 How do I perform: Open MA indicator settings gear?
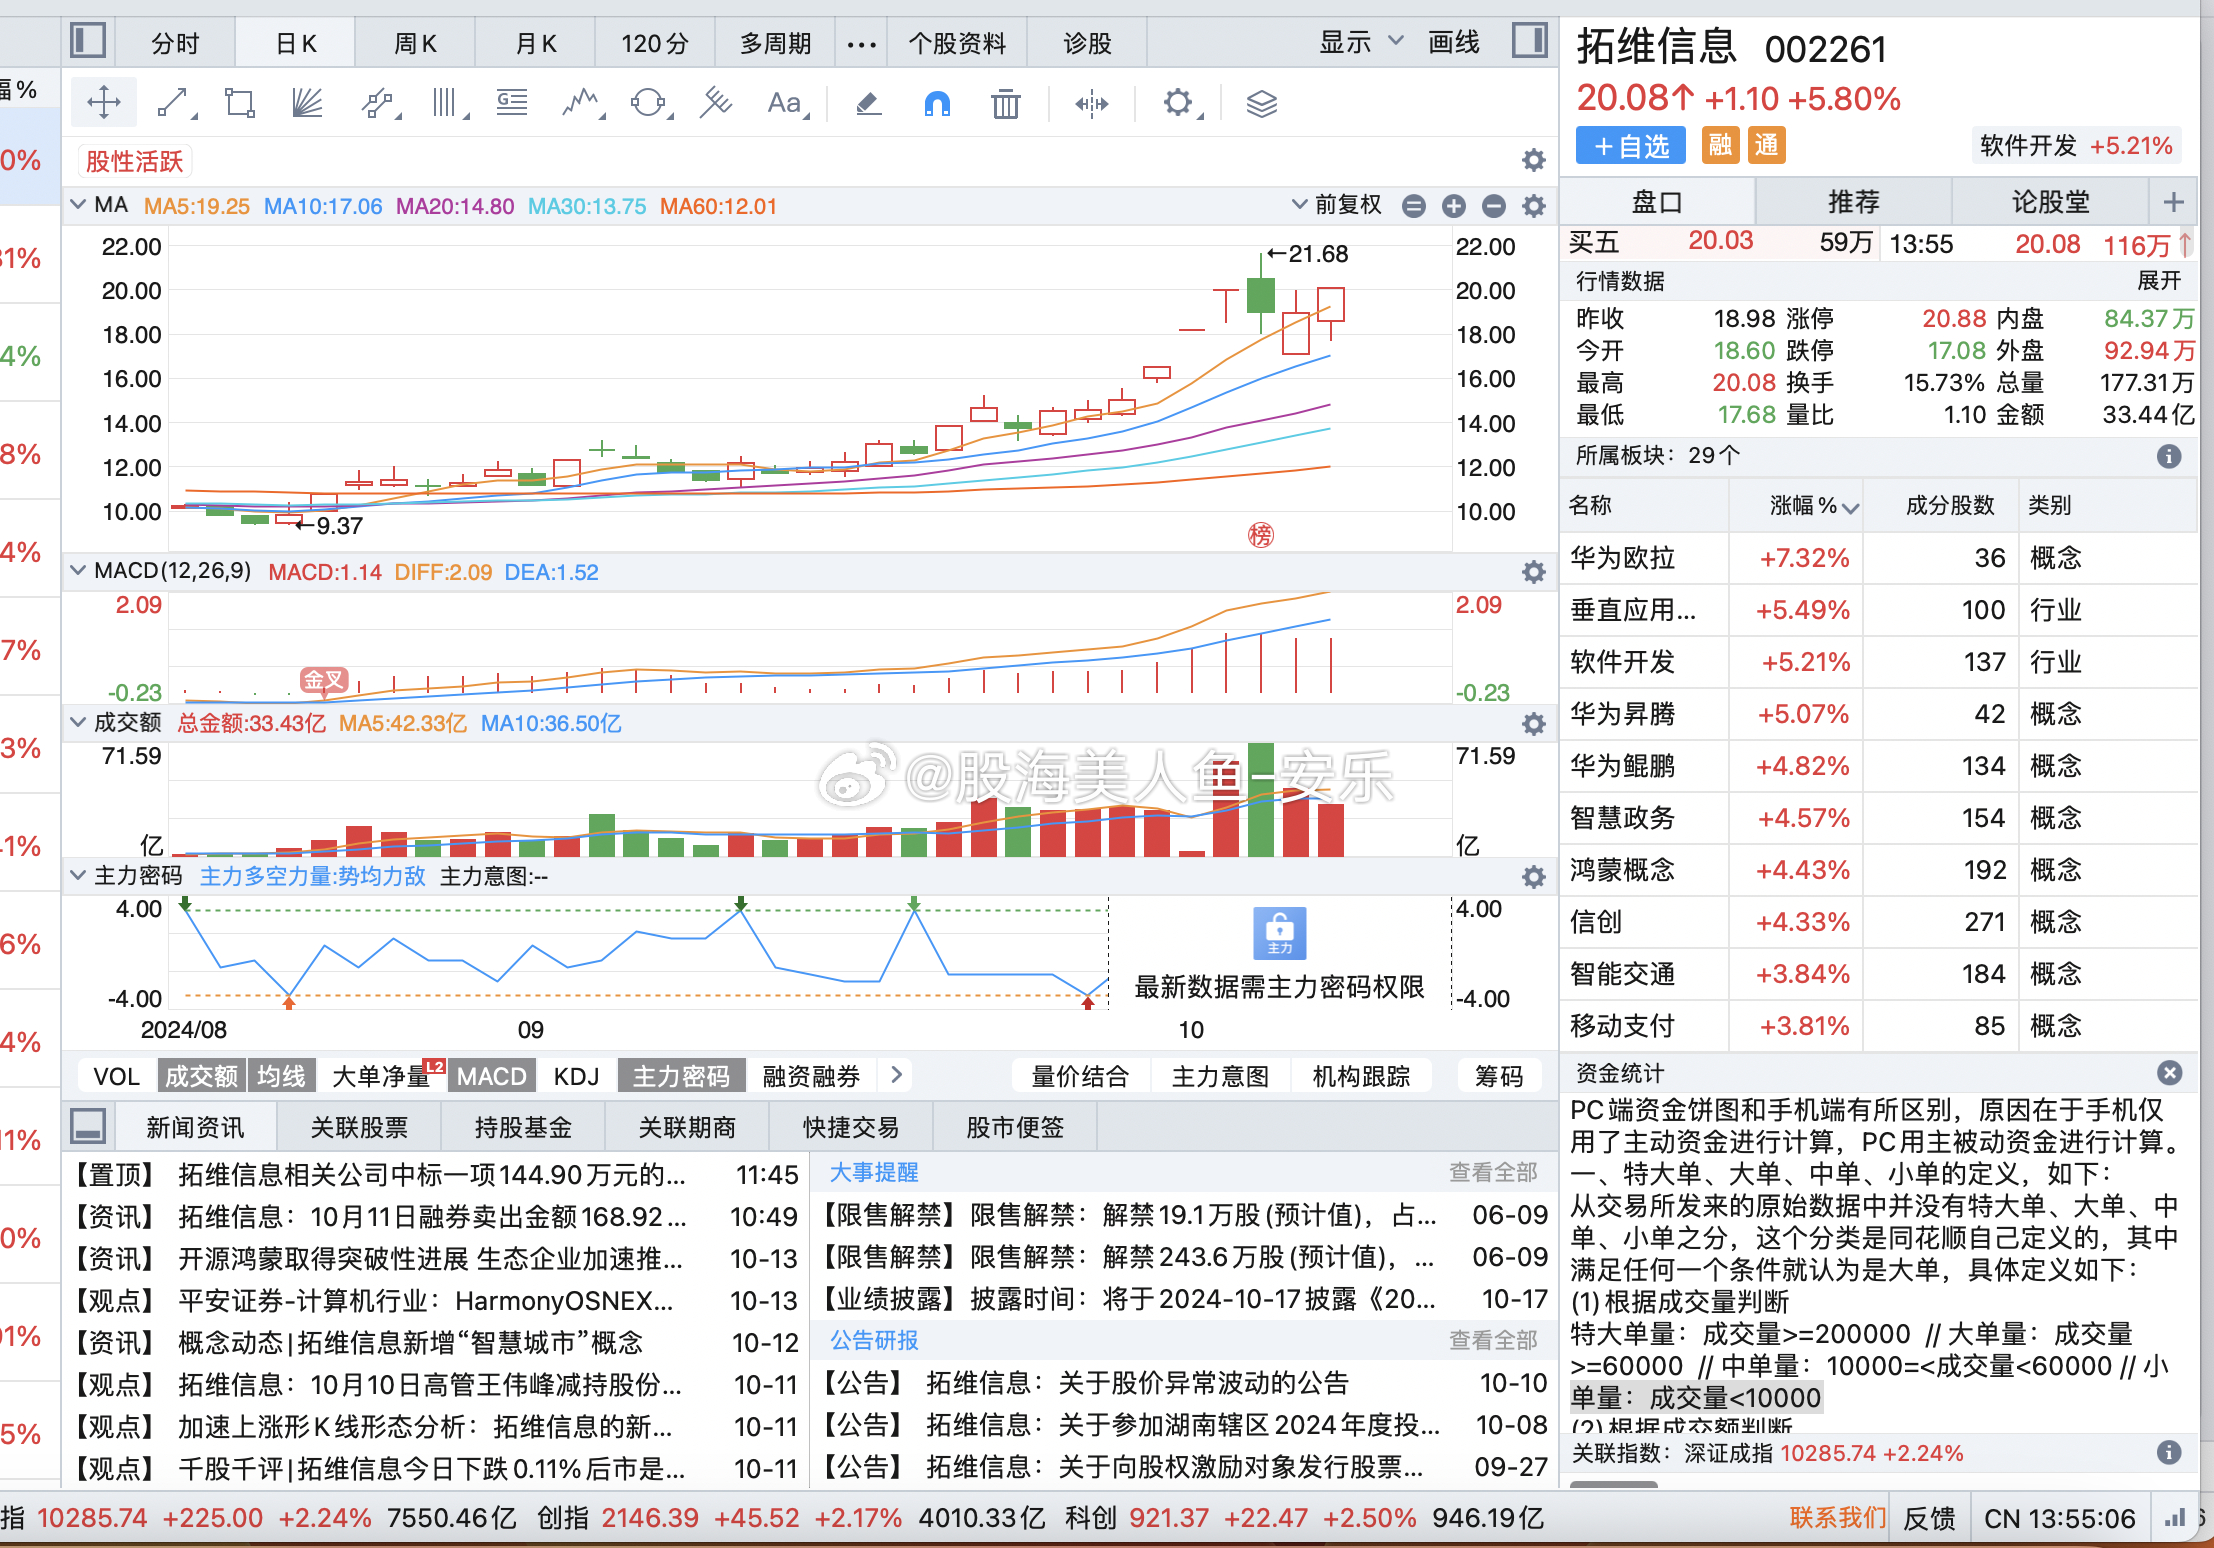1533,206
